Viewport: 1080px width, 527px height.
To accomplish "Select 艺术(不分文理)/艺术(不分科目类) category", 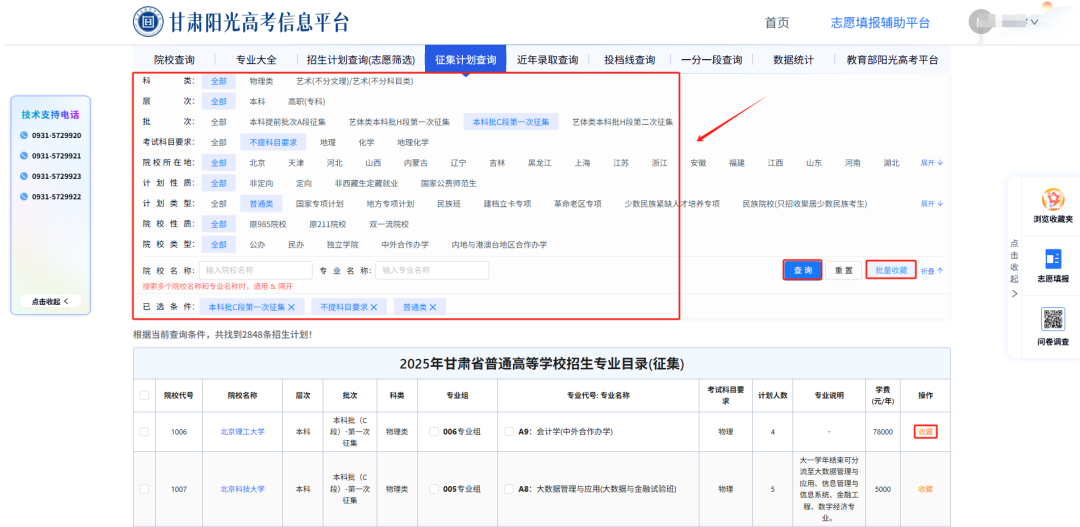I will point(355,81).
